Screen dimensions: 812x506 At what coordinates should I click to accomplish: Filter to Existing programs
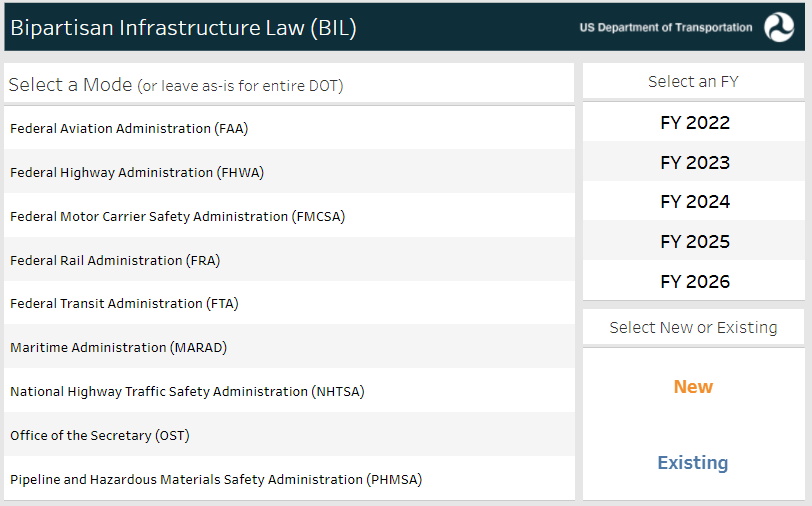click(693, 463)
